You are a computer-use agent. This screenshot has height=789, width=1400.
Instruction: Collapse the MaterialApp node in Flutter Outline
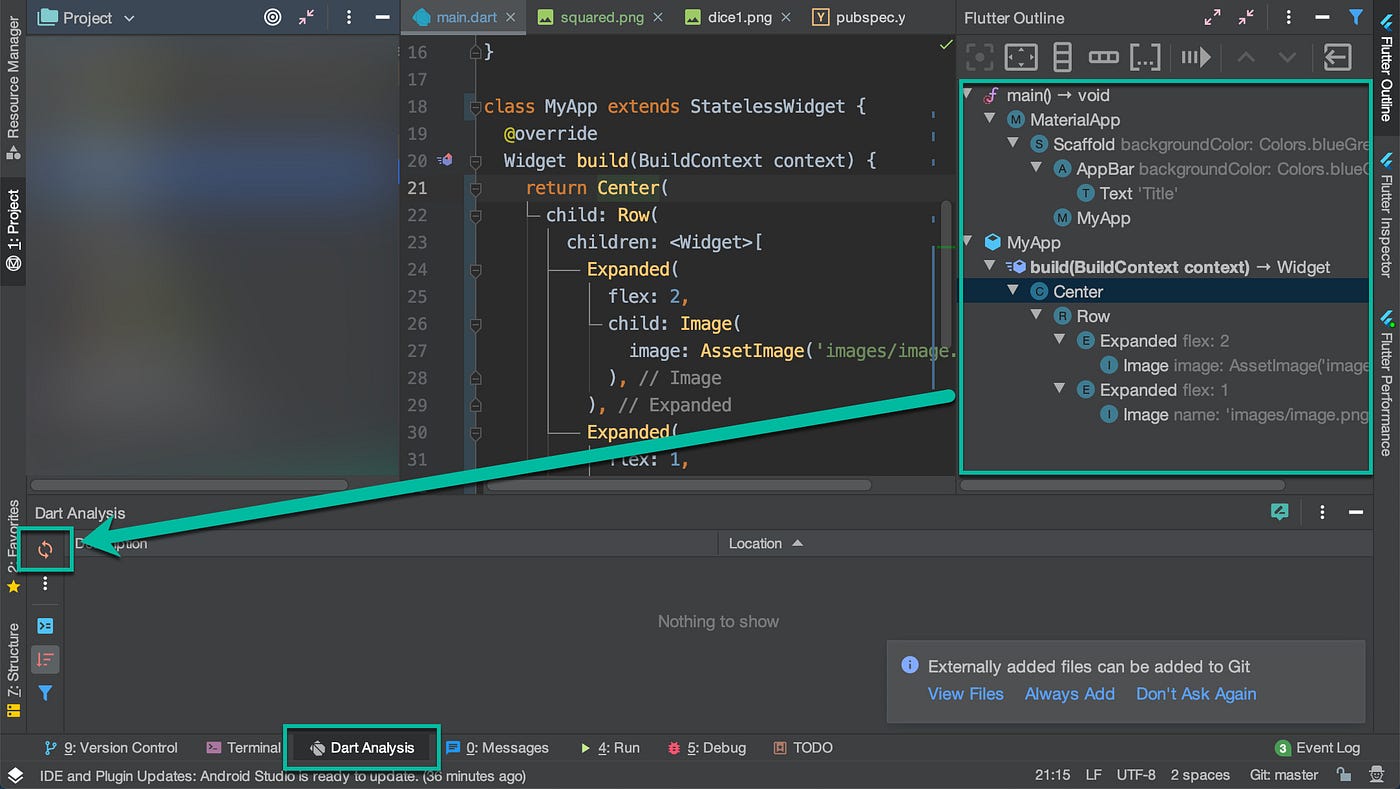(989, 119)
